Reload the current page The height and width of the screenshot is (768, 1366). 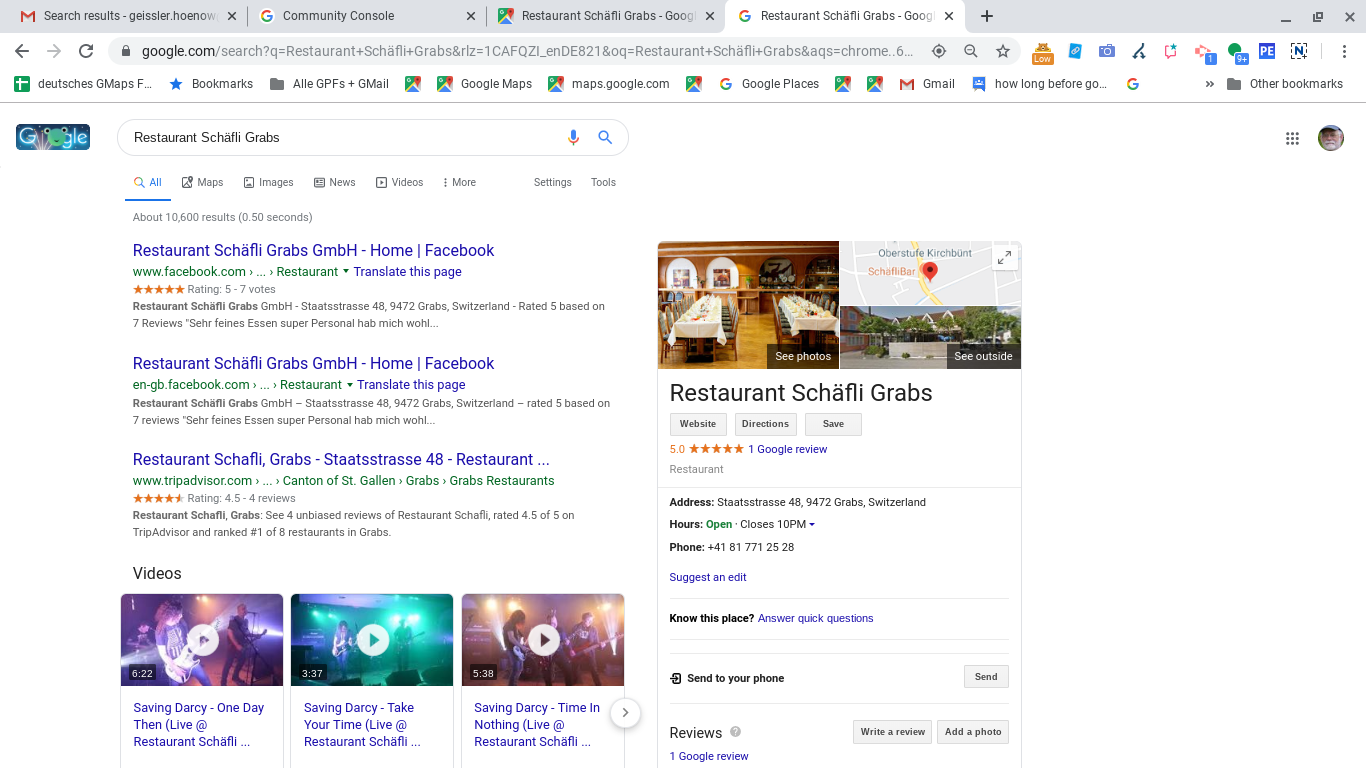pos(86,51)
